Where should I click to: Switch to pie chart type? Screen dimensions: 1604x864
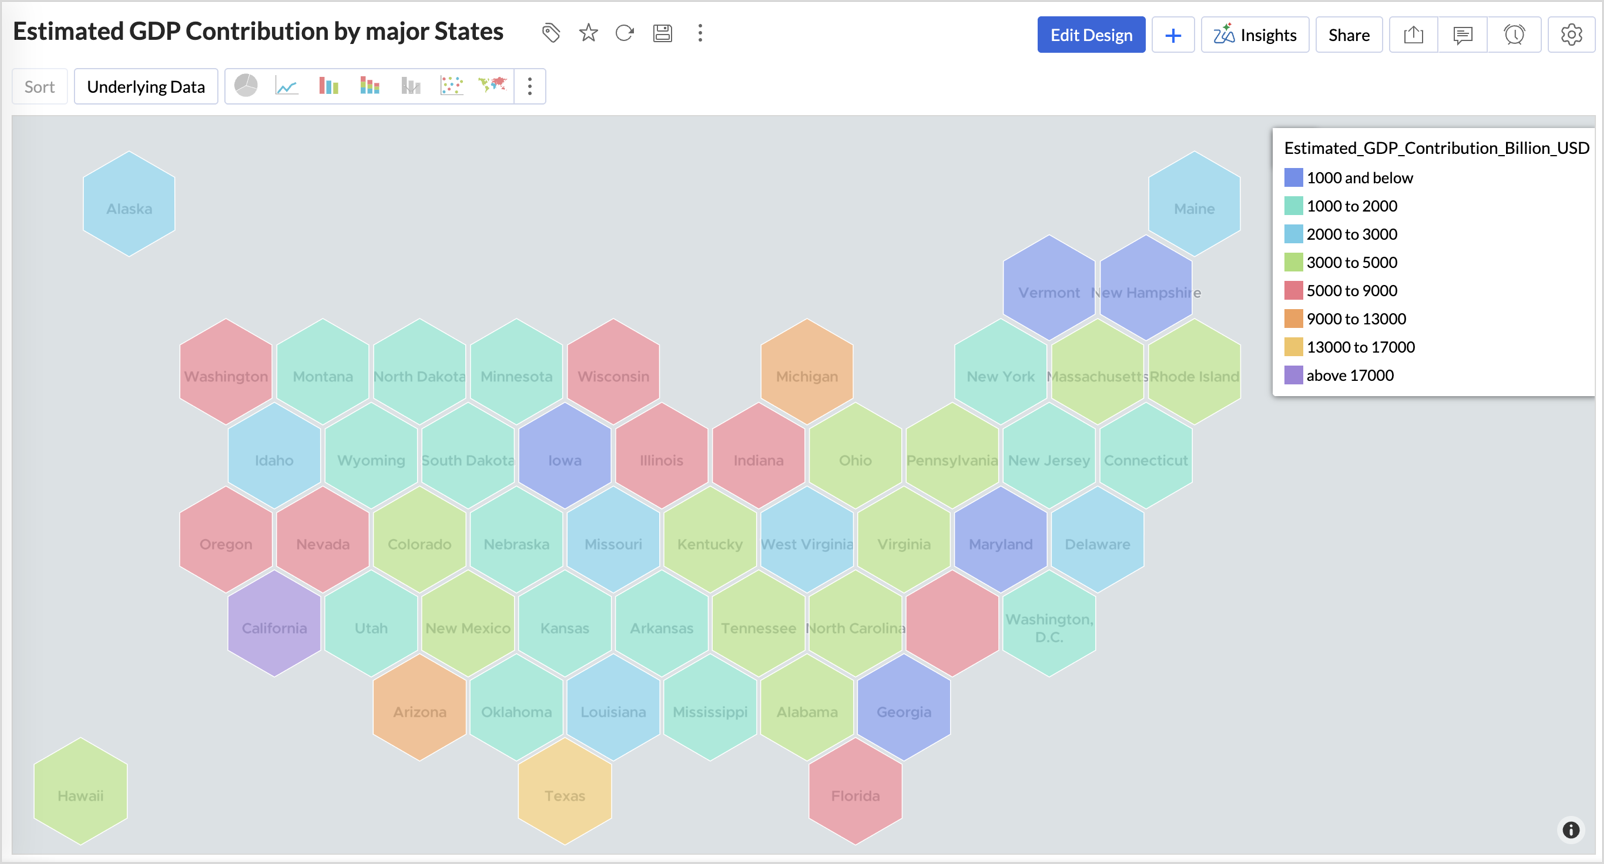coord(246,86)
